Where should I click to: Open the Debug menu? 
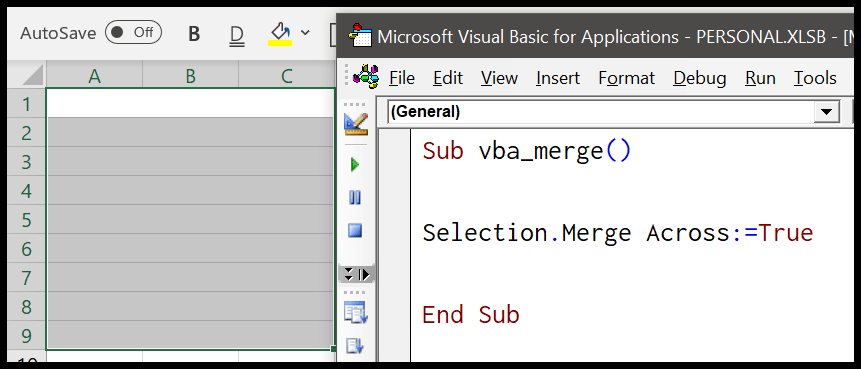(x=700, y=78)
